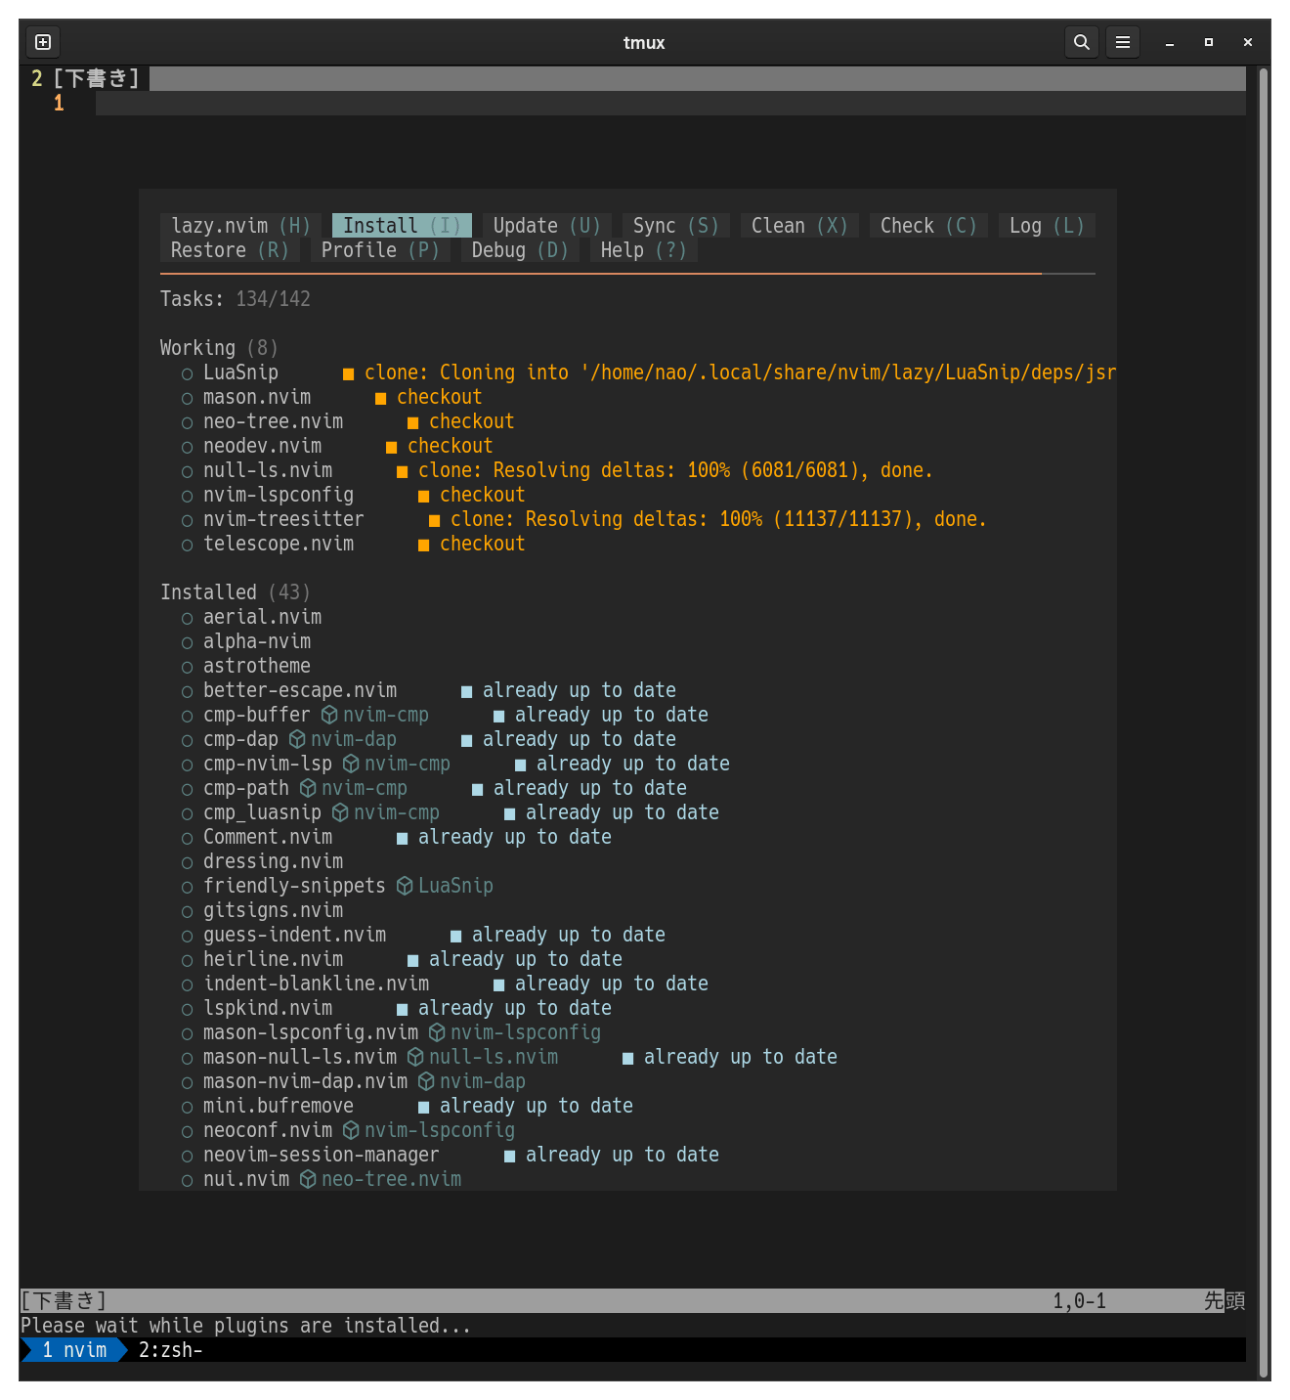Click the Tasks: 134/142 counter
This screenshot has width=1290, height=1400.
(x=236, y=299)
